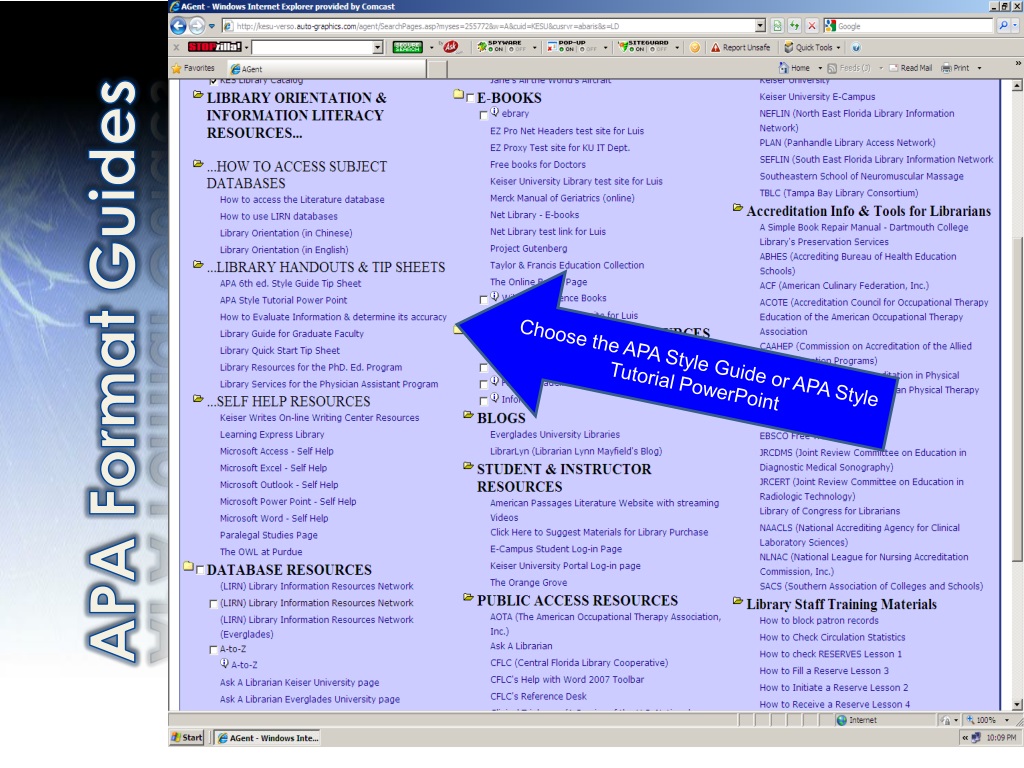Click in the address bar URL field

coord(490,26)
